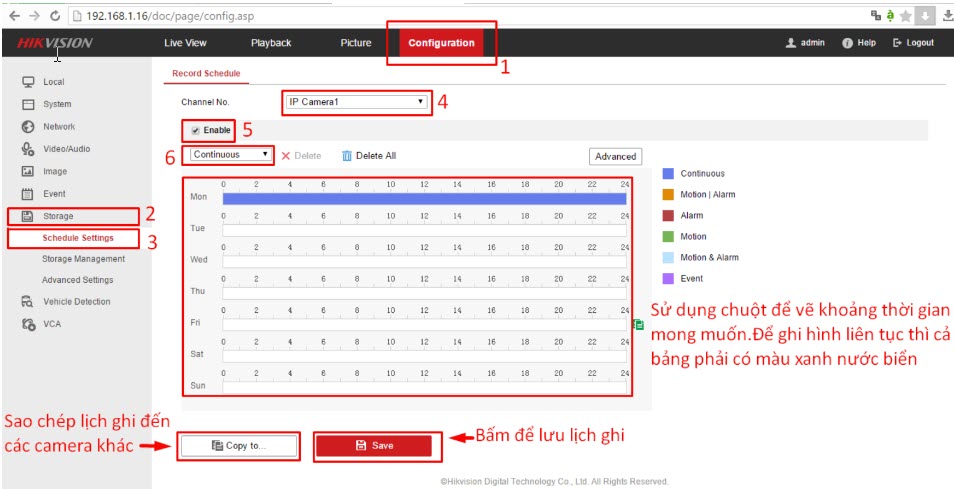The image size is (954, 489).
Task: Switch to the Live View tab
Action: pyautogui.click(x=185, y=43)
